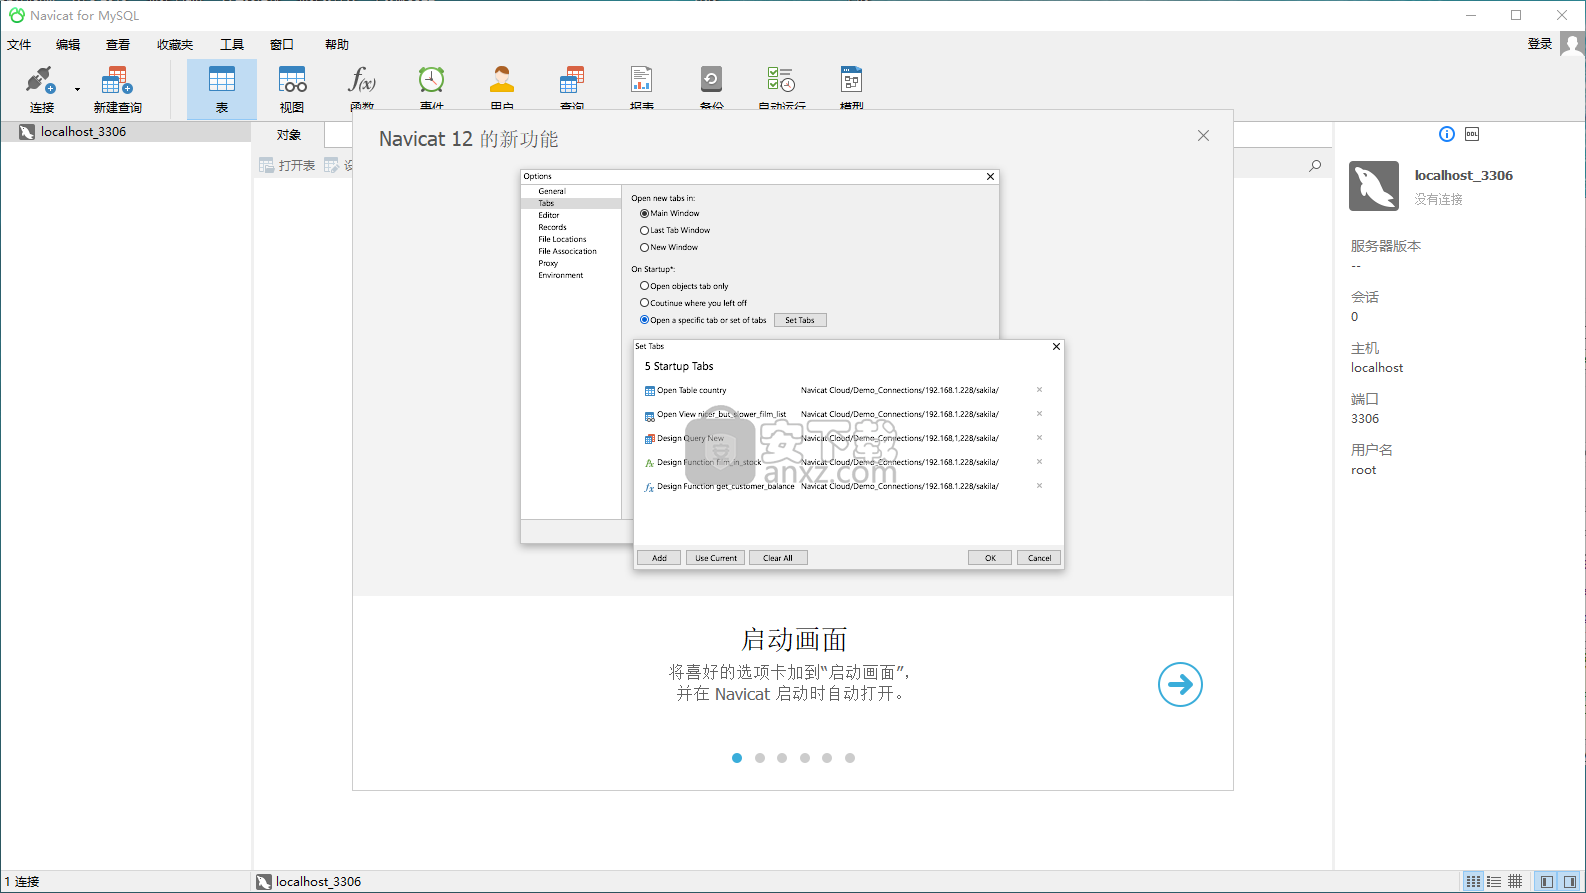
Task: Open the 工具 menu
Action: pyautogui.click(x=232, y=45)
